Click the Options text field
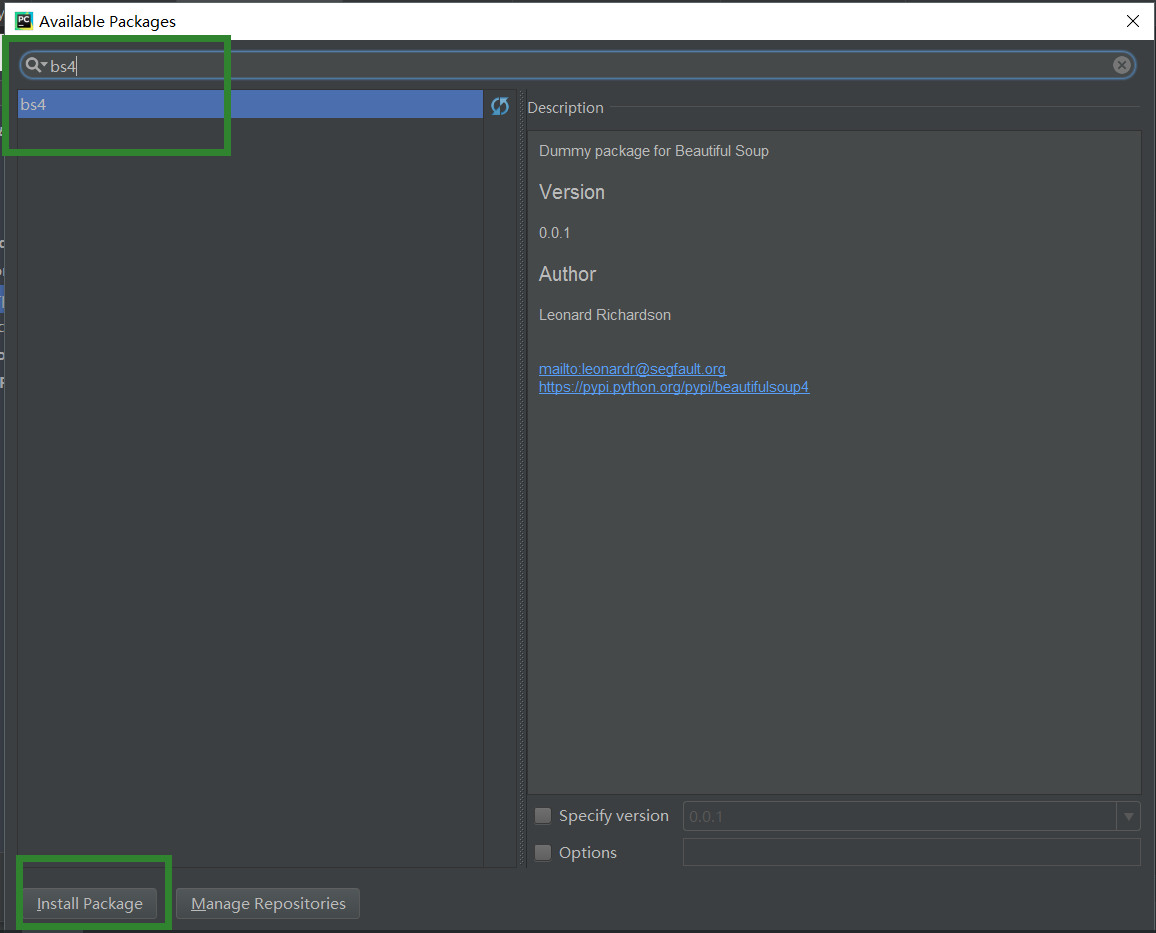The height and width of the screenshot is (933, 1156). coord(911,853)
